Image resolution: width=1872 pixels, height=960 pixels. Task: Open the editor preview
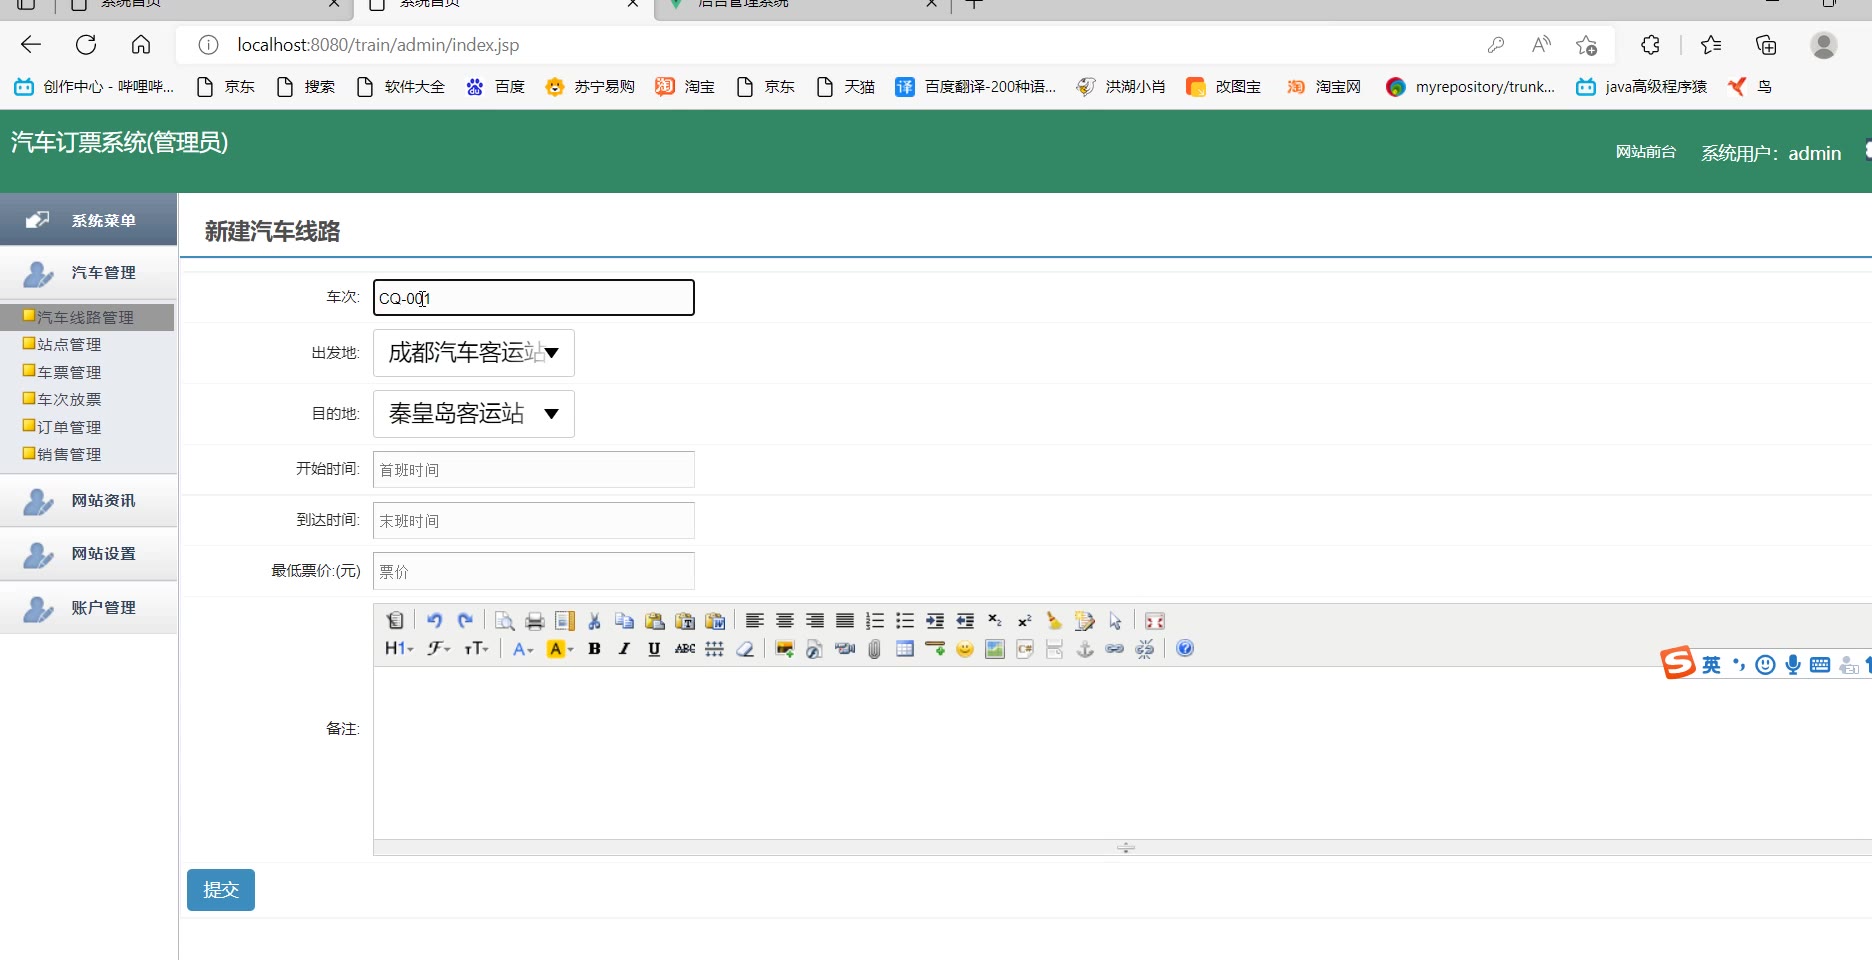[505, 621]
